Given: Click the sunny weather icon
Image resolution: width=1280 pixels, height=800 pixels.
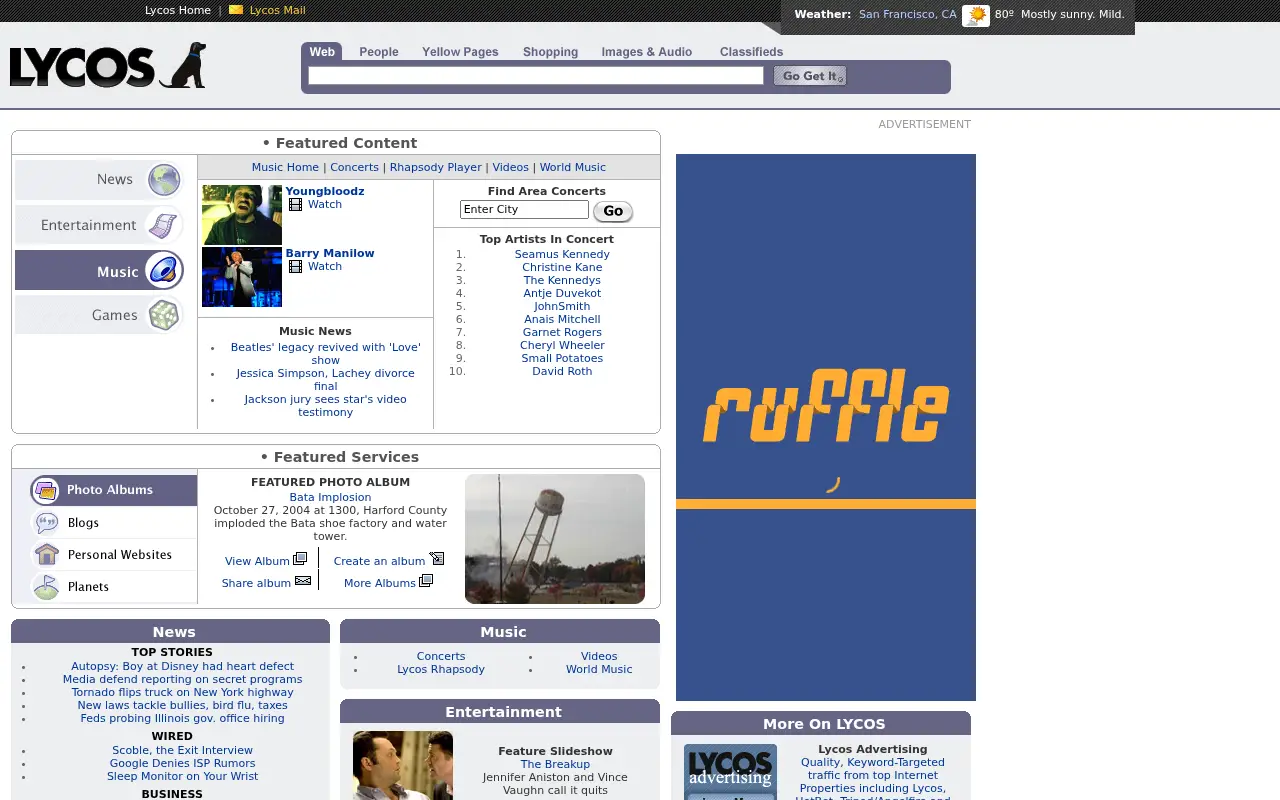Looking at the screenshot, I should pyautogui.click(x=975, y=15).
